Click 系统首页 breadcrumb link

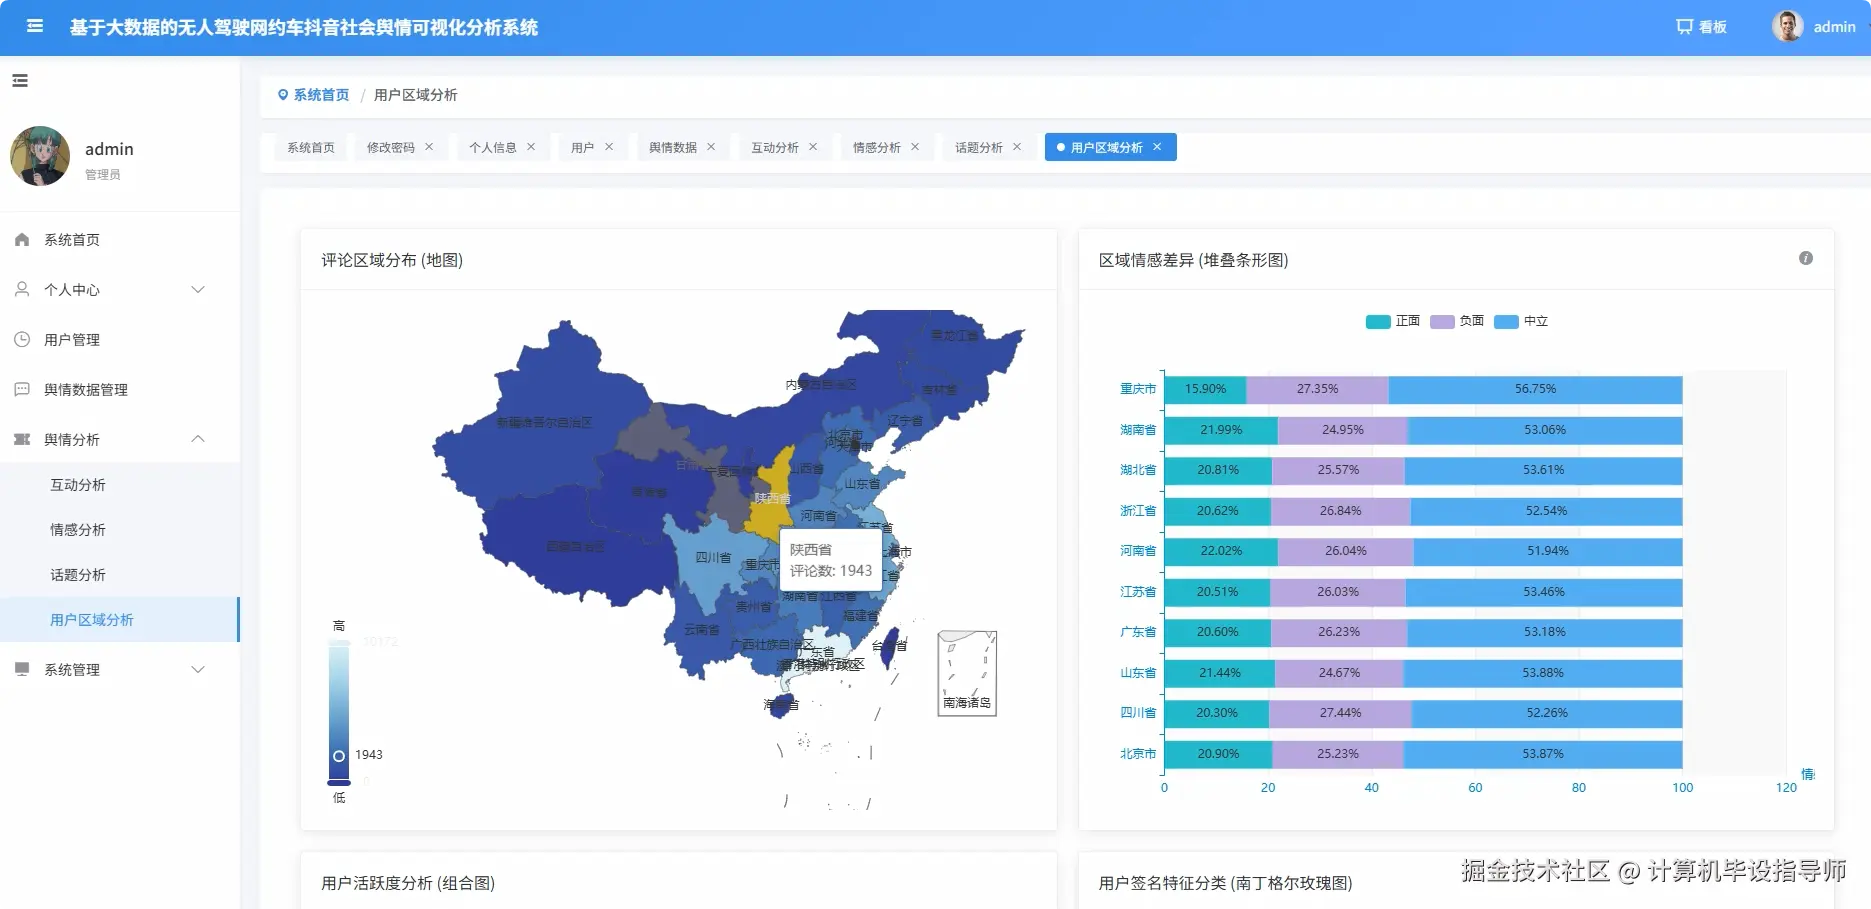pos(321,95)
